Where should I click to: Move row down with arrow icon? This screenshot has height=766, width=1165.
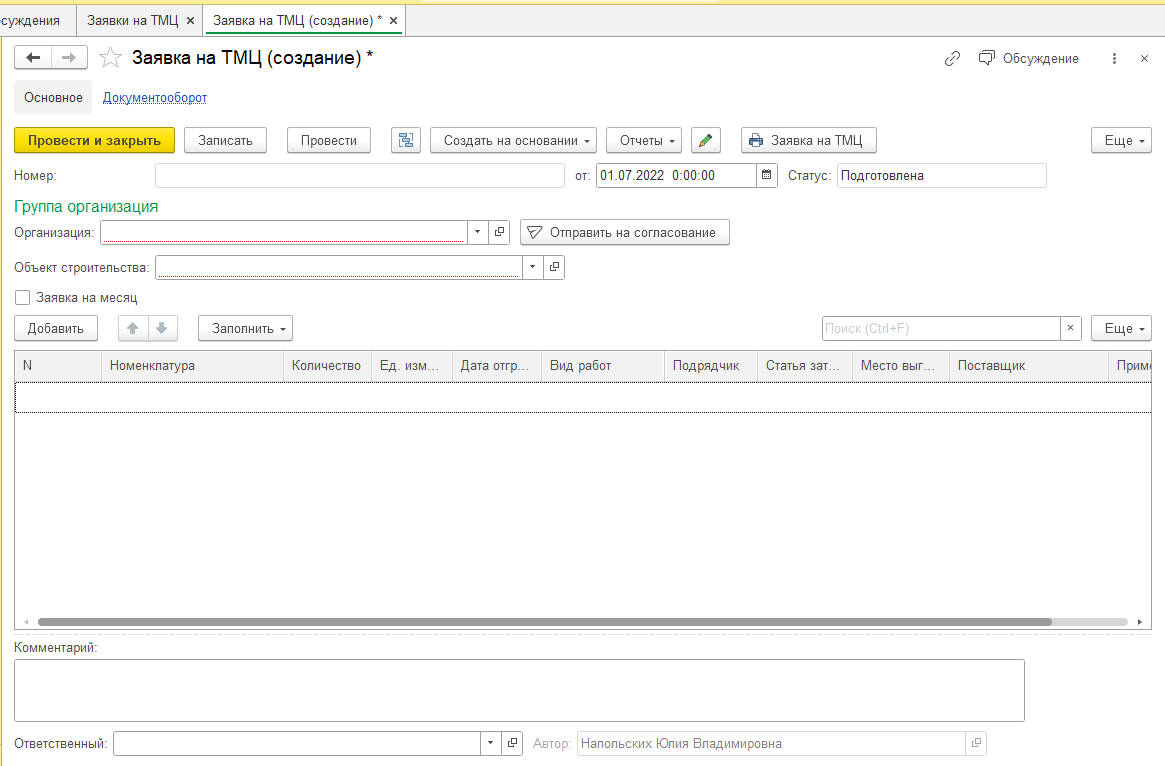coord(162,328)
